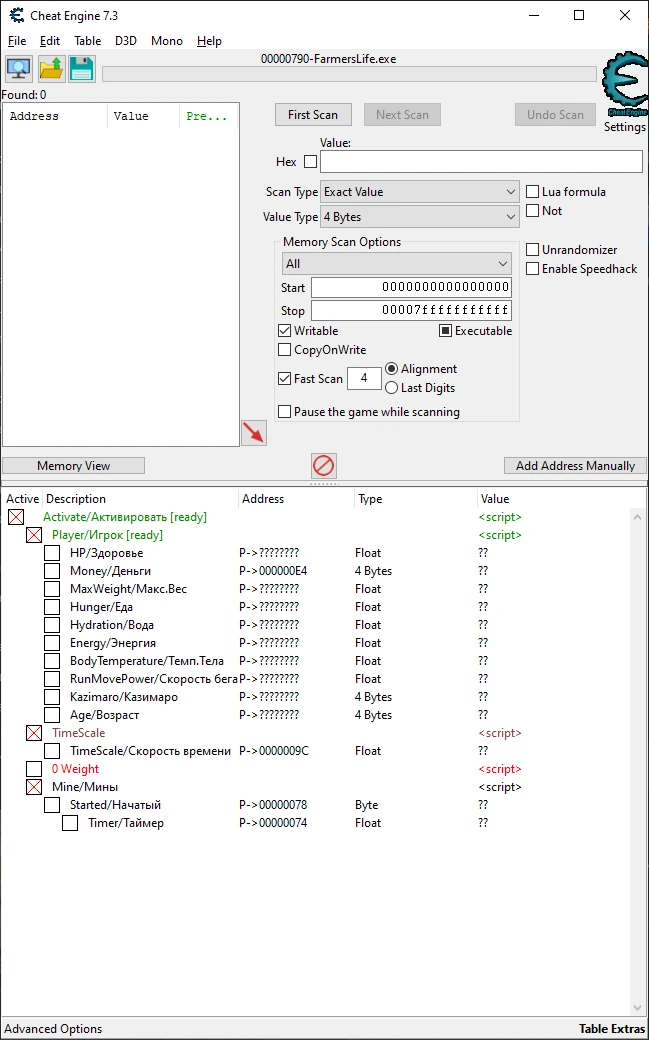Viewport: 649px width, 1040px height.
Task: Toggle the Executable checkbox
Action: coord(446,331)
